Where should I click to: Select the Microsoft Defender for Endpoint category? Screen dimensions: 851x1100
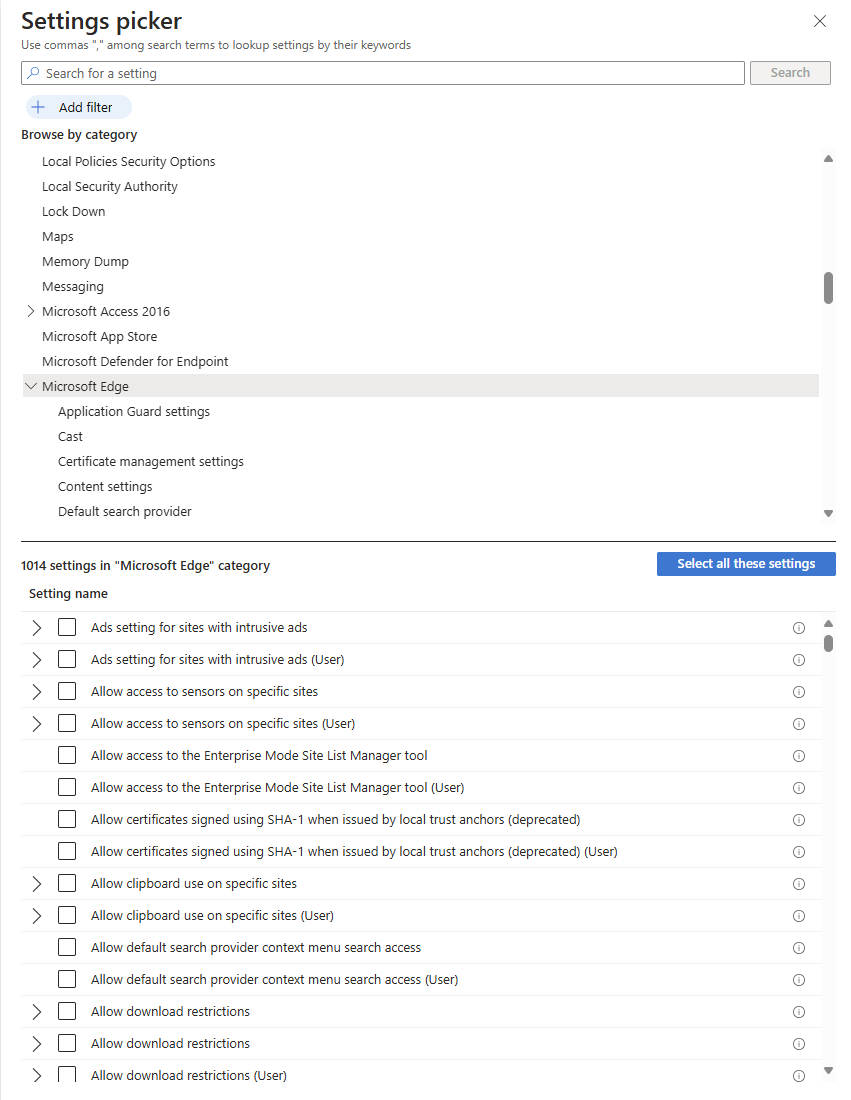coord(135,361)
